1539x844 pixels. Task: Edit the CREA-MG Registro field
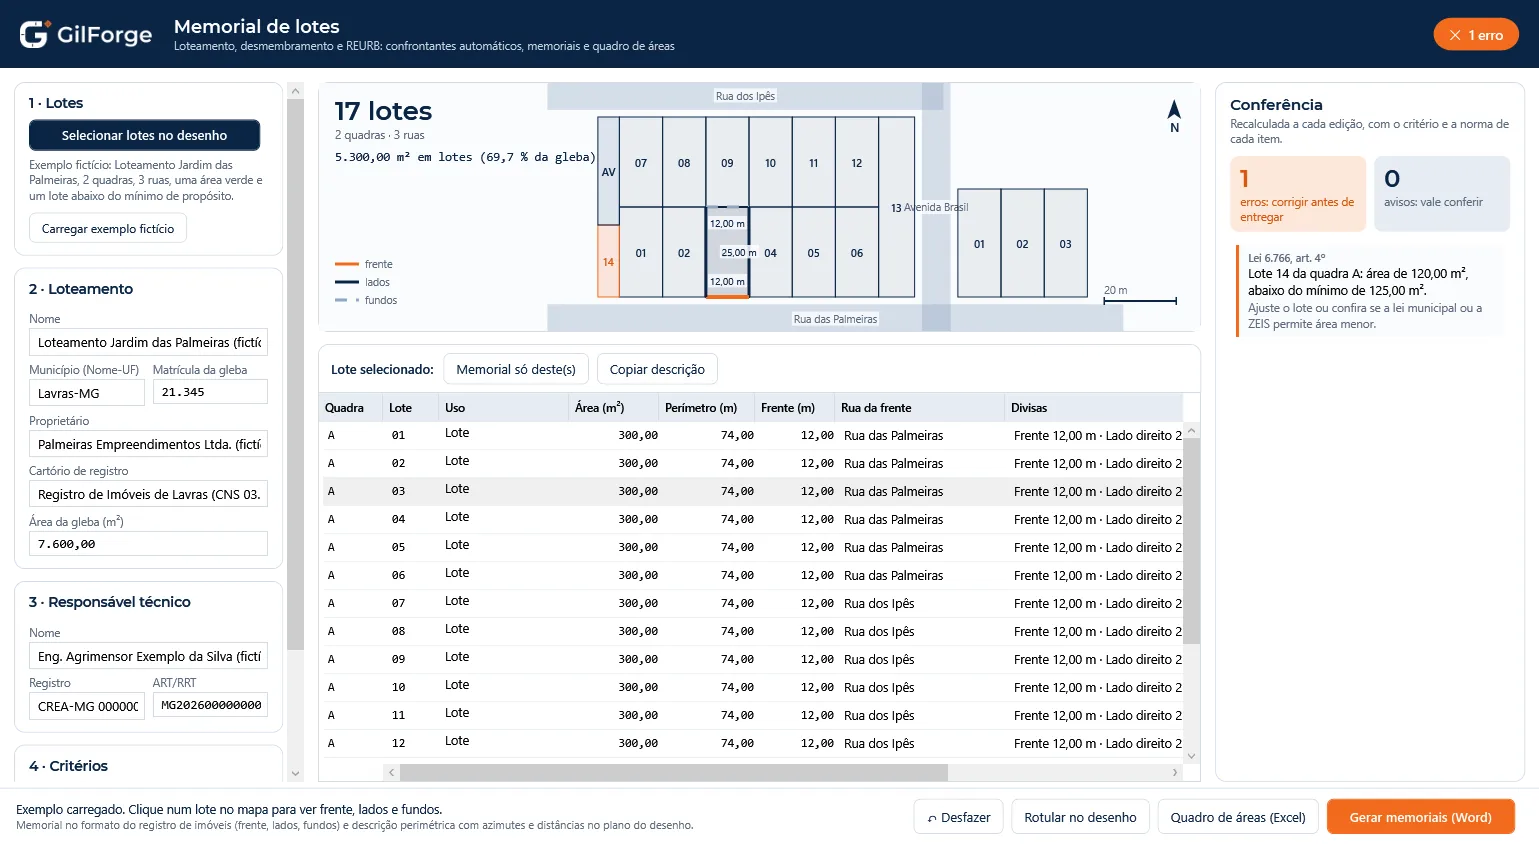pos(87,706)
